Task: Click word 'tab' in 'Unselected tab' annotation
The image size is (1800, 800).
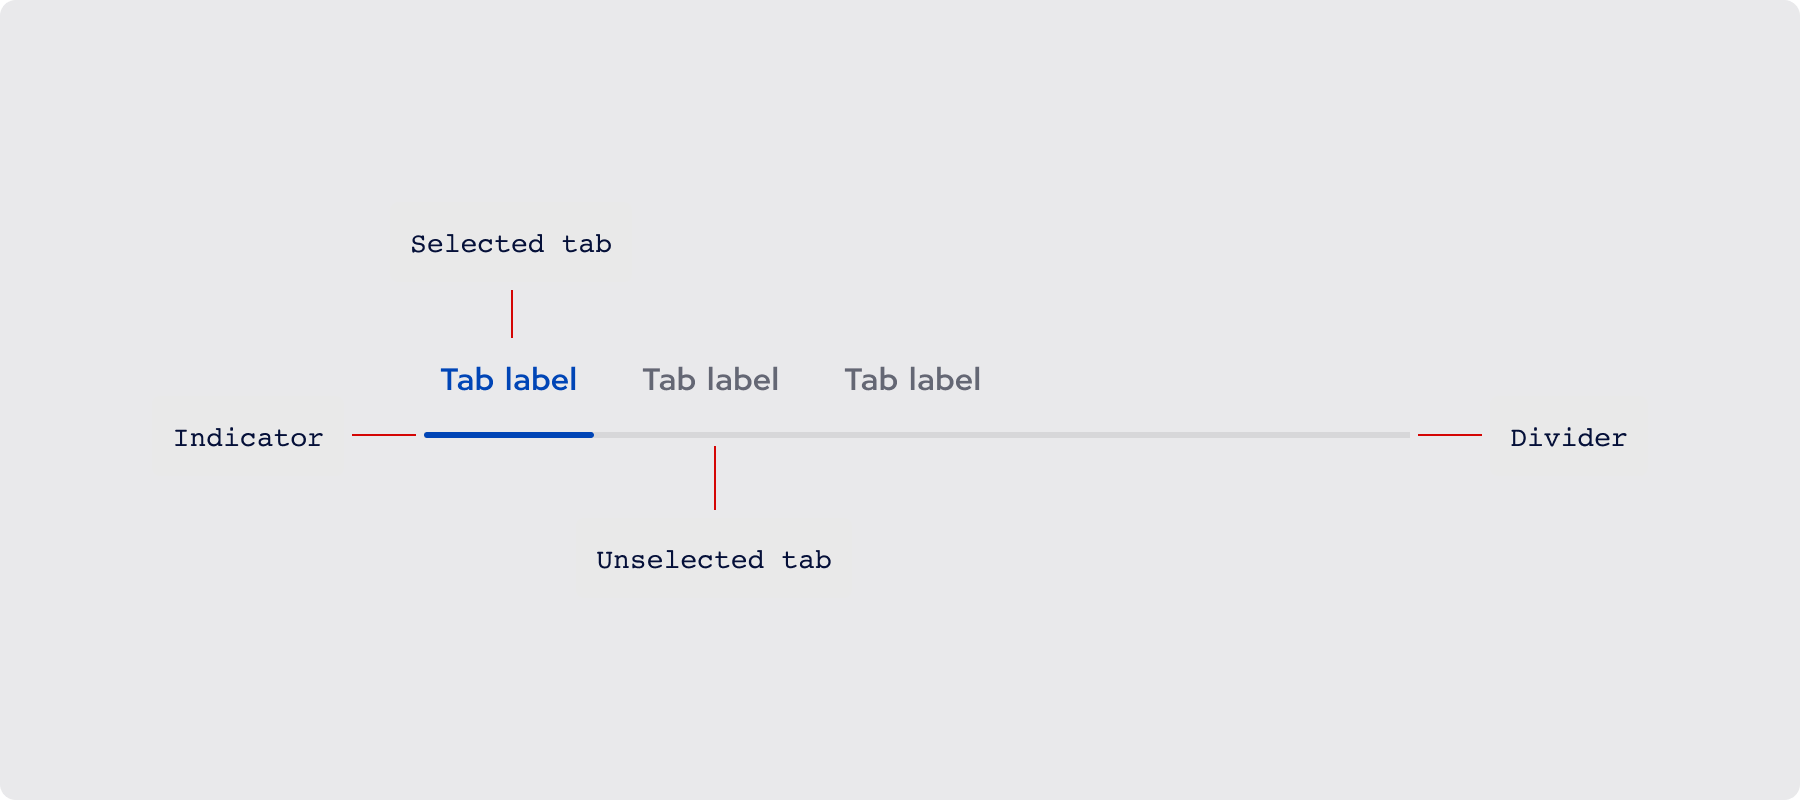Action: 807,560
